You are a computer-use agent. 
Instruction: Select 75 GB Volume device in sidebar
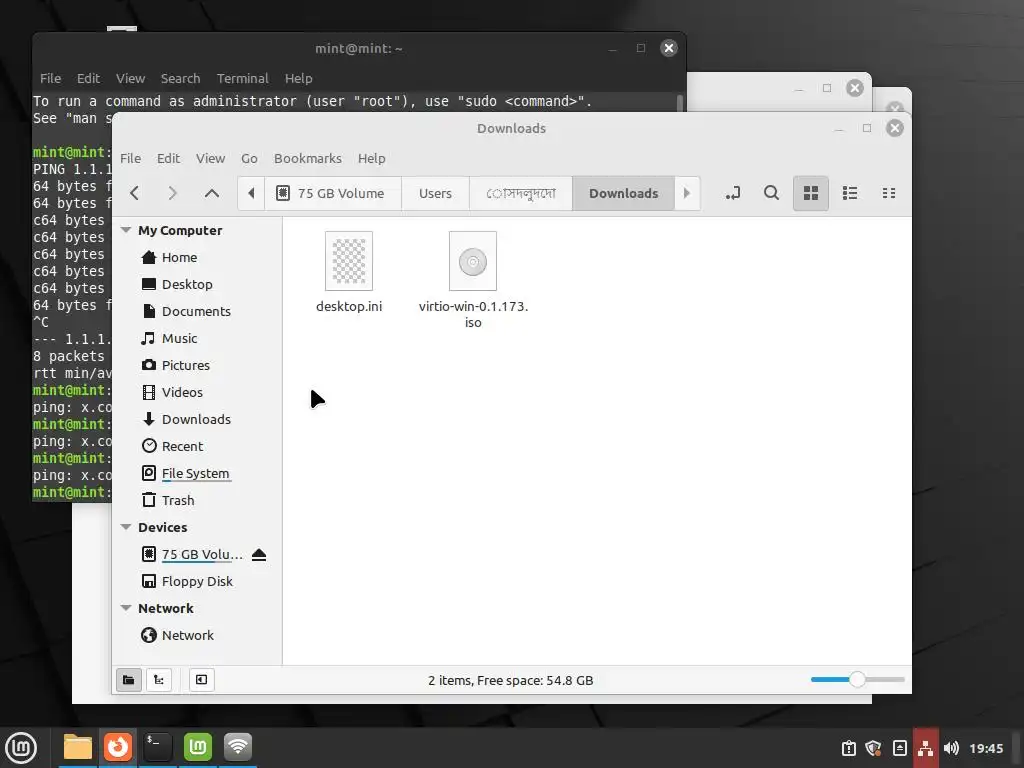click(202, 554)
